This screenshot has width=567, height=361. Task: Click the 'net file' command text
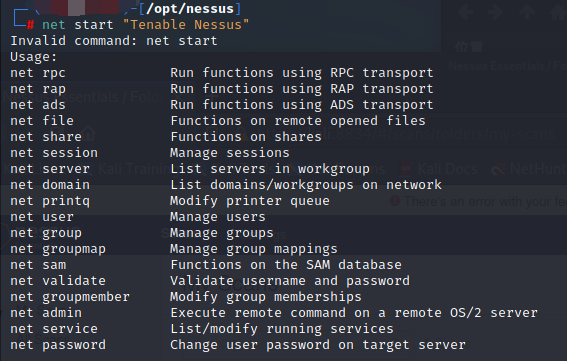[x=42, y=121]
